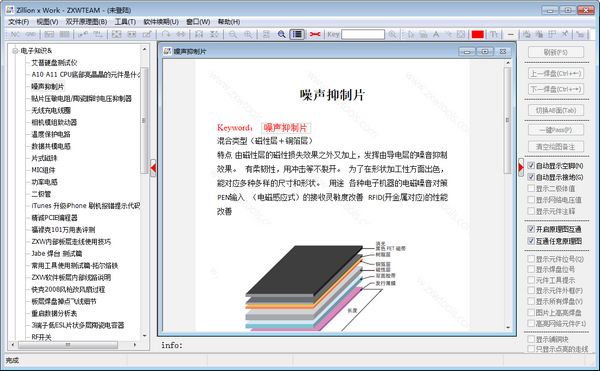This screenshot has width=600, height=371.
Task: Click the Tt font tool icon
Action: [x=494, y=34]
